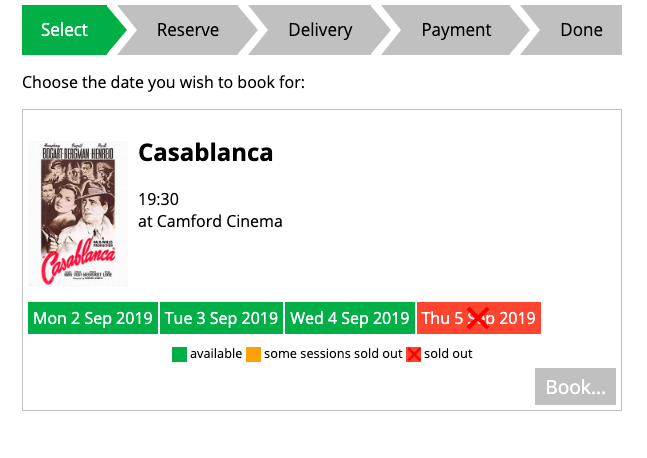
Task: Choose Mon 2 Sep 2019 date
Action: click(x=93, y=318)
